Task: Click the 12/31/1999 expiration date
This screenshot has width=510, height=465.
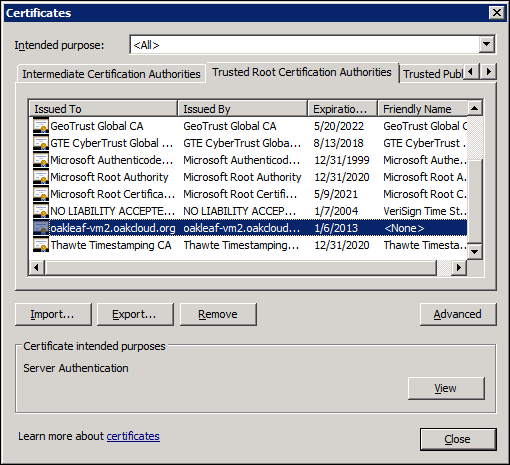Action: tap(342, 160)
